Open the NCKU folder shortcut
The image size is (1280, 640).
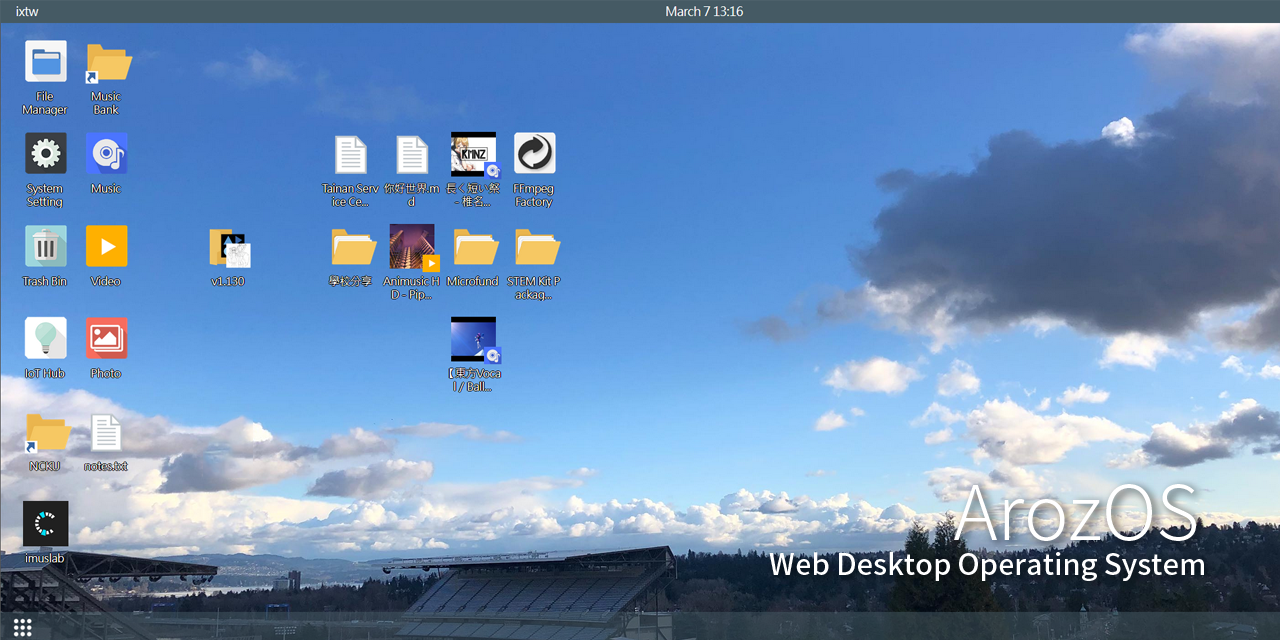pyautogui.click(x=45, y=432)
